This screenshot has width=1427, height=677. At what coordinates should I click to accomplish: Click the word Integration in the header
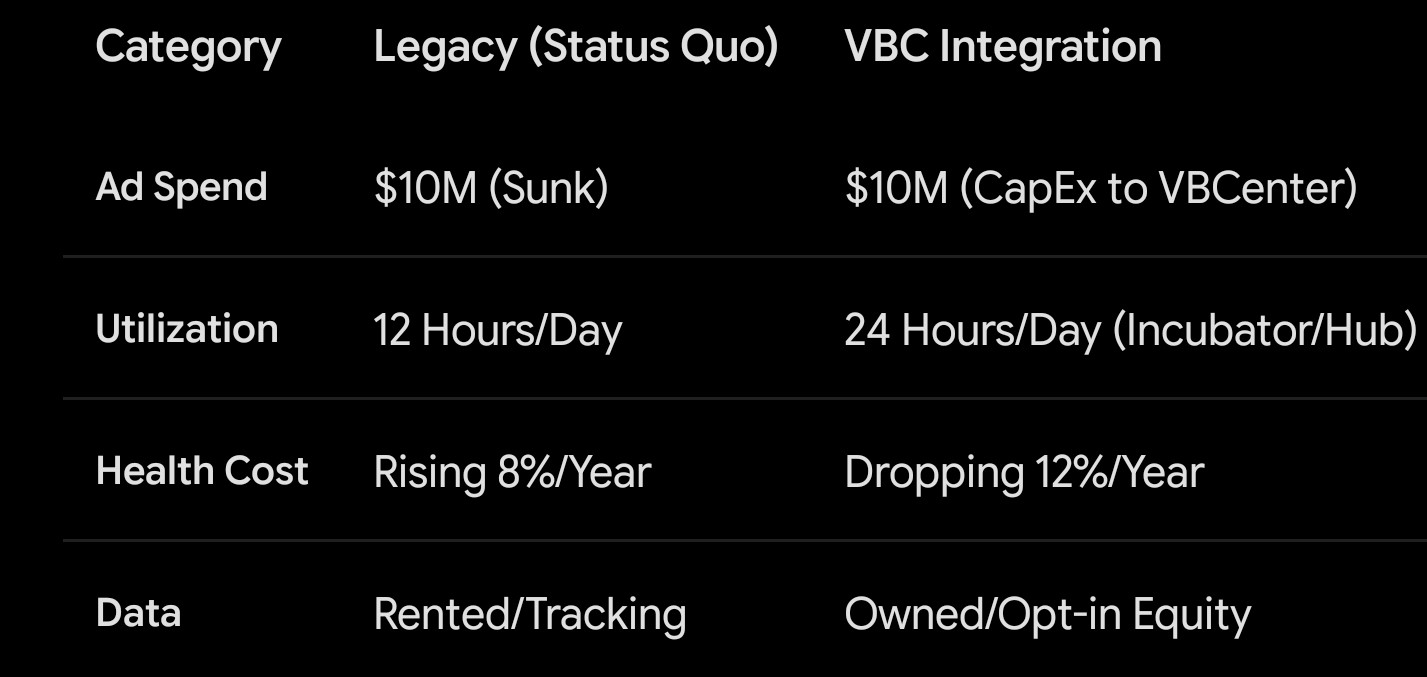coord(1051,48)
